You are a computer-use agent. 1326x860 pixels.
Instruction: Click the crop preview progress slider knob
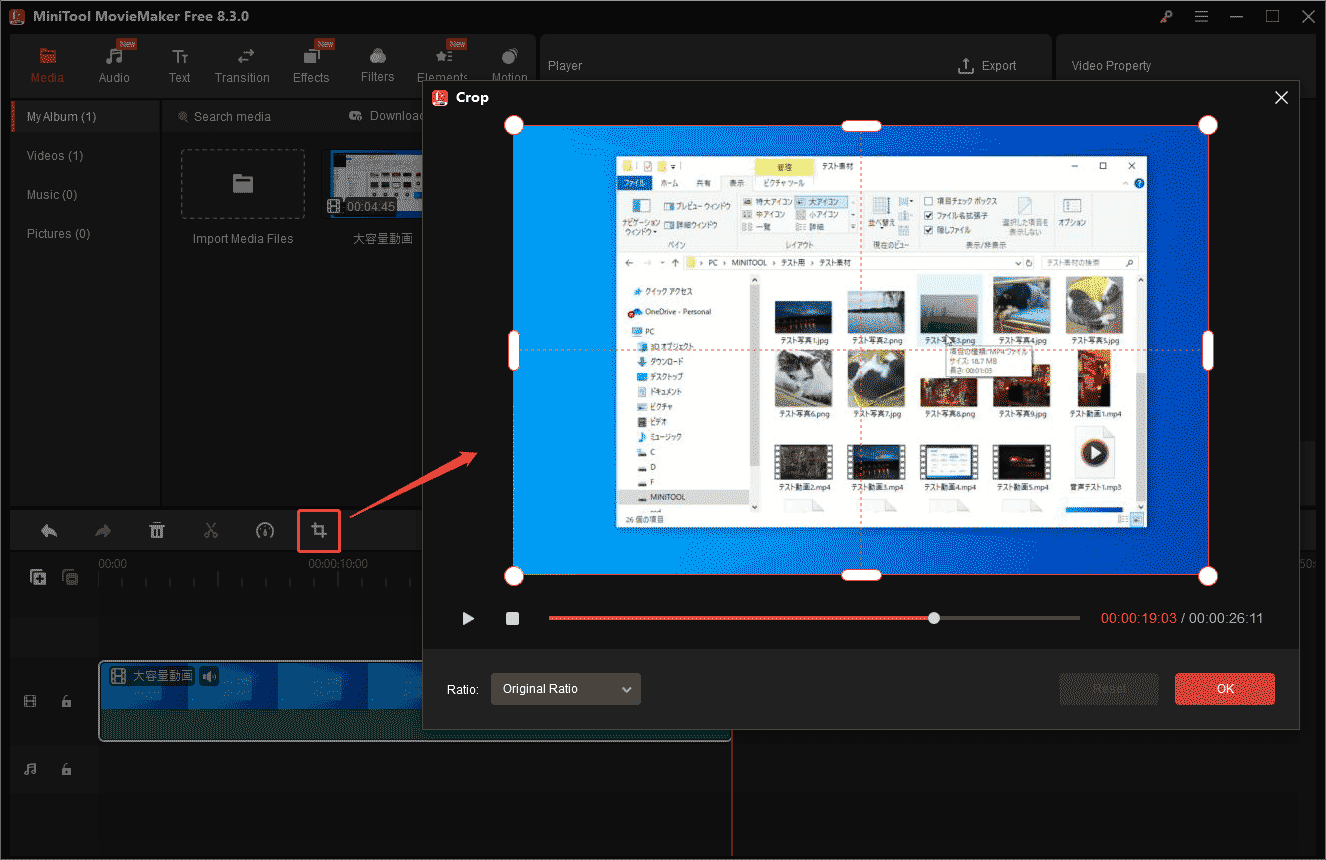[934, 618]
